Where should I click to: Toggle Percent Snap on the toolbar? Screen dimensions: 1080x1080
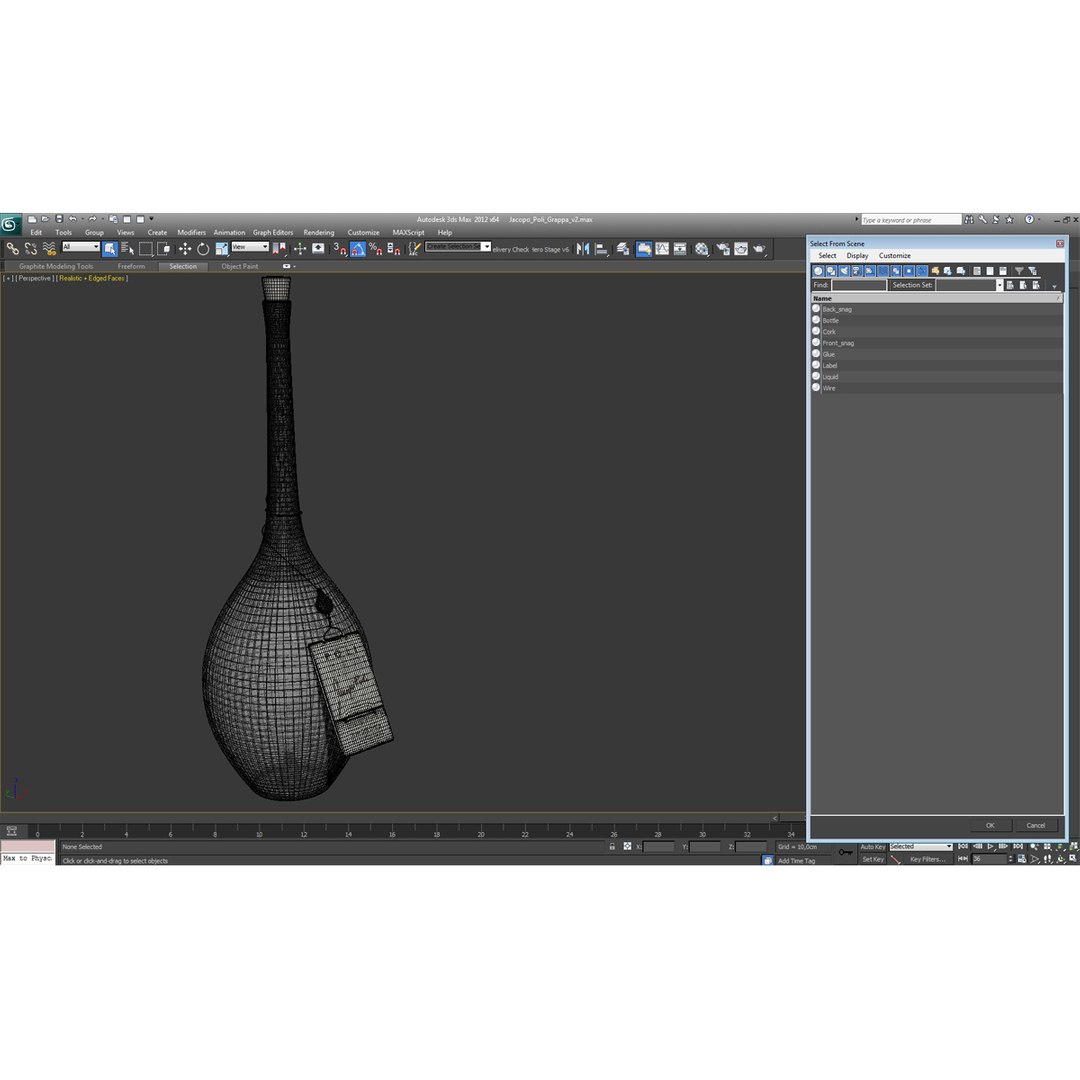pos(375,249)
